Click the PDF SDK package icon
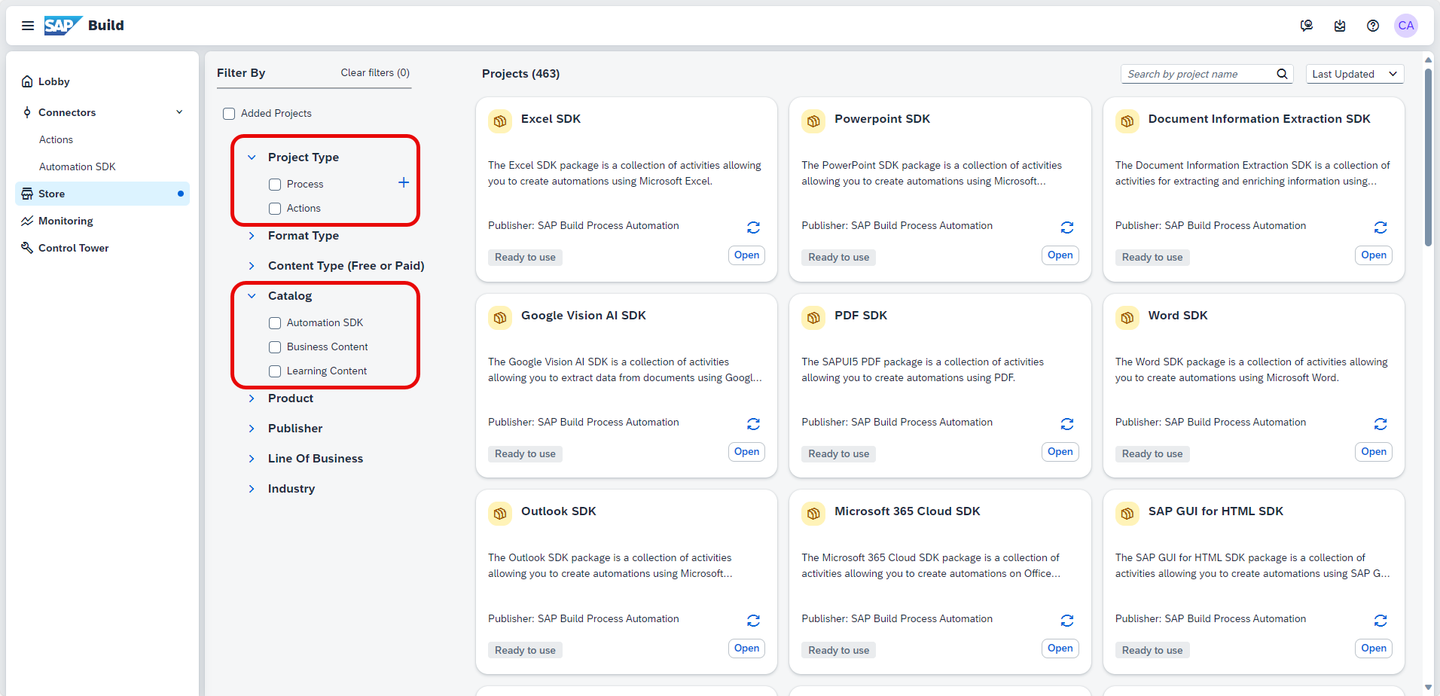Screen dimensions: 1440x696 point(814,318)
